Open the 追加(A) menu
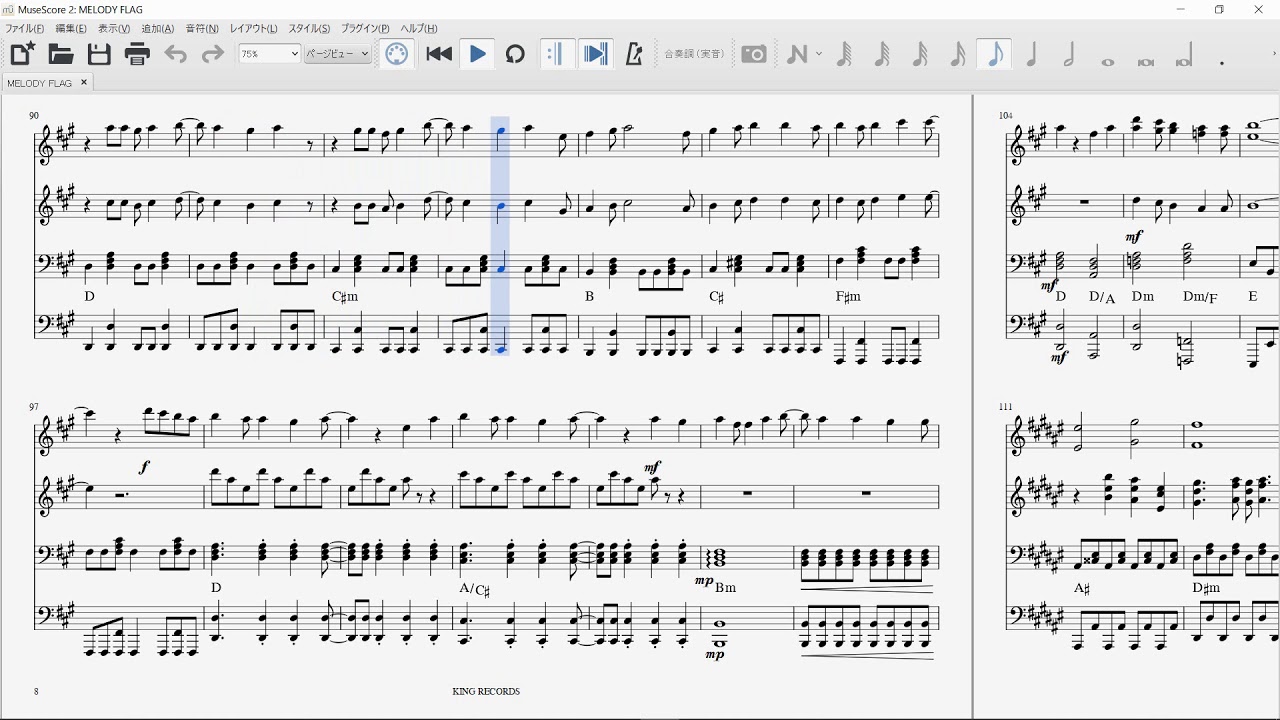This screenshot has width=1280, height=720. click(x=158, y=29)
